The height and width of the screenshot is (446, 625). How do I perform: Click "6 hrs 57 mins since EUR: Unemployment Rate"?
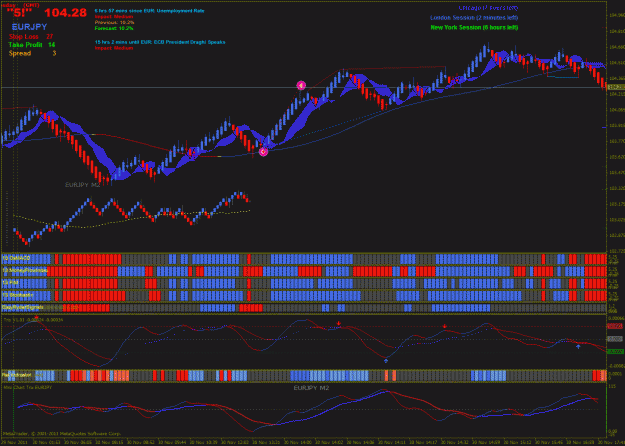tap(149, 11)
